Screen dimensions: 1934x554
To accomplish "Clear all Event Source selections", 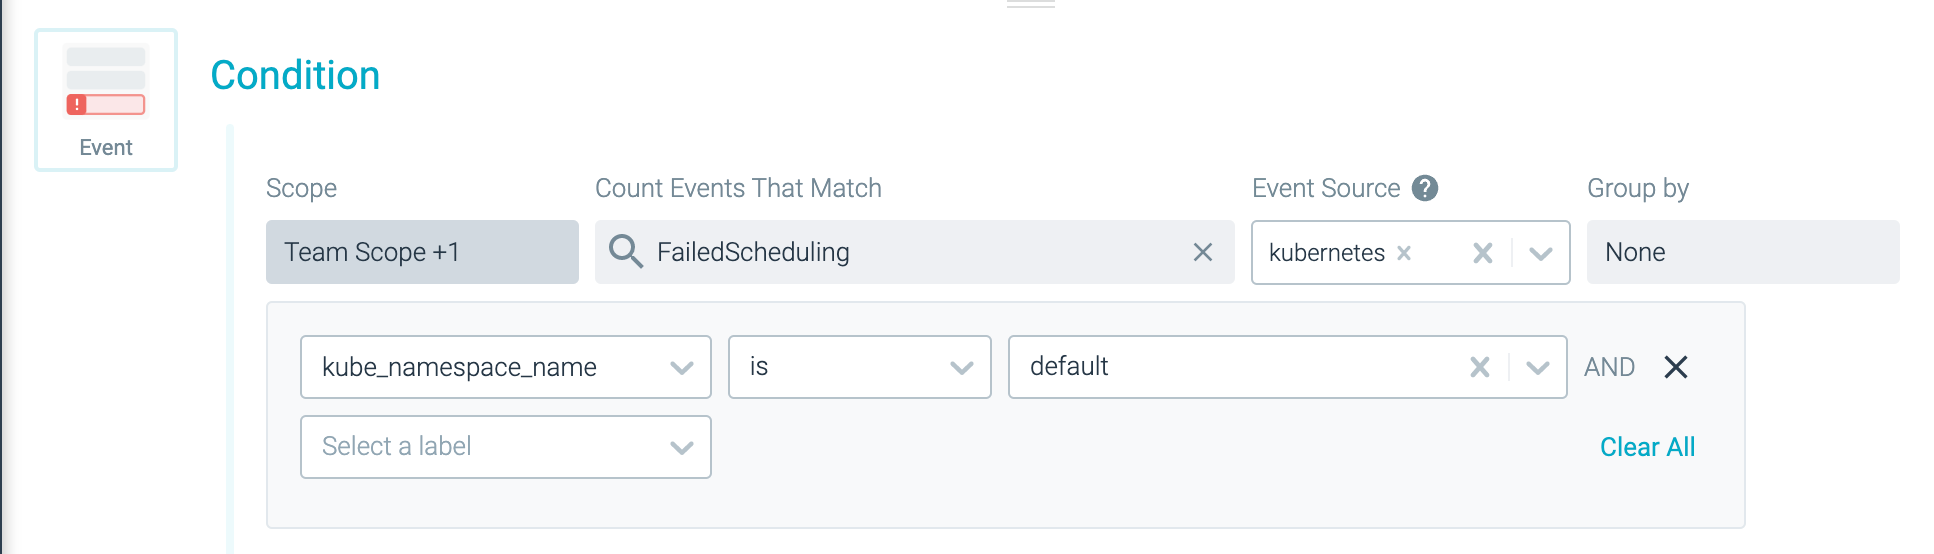I will (x=1483, y=253).
